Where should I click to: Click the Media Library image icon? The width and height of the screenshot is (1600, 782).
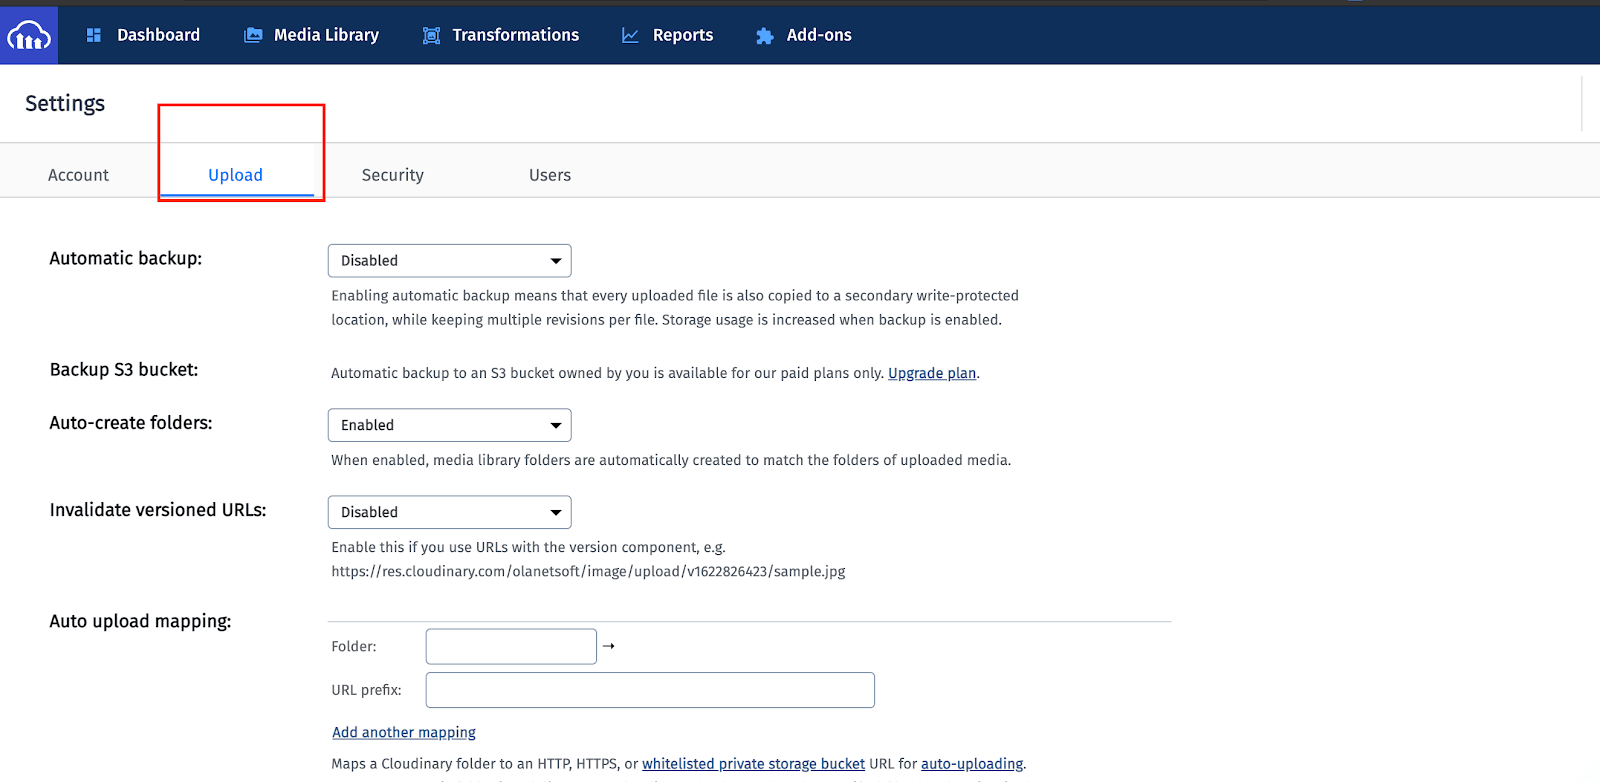pyautogui.click(x=253, y=35)
